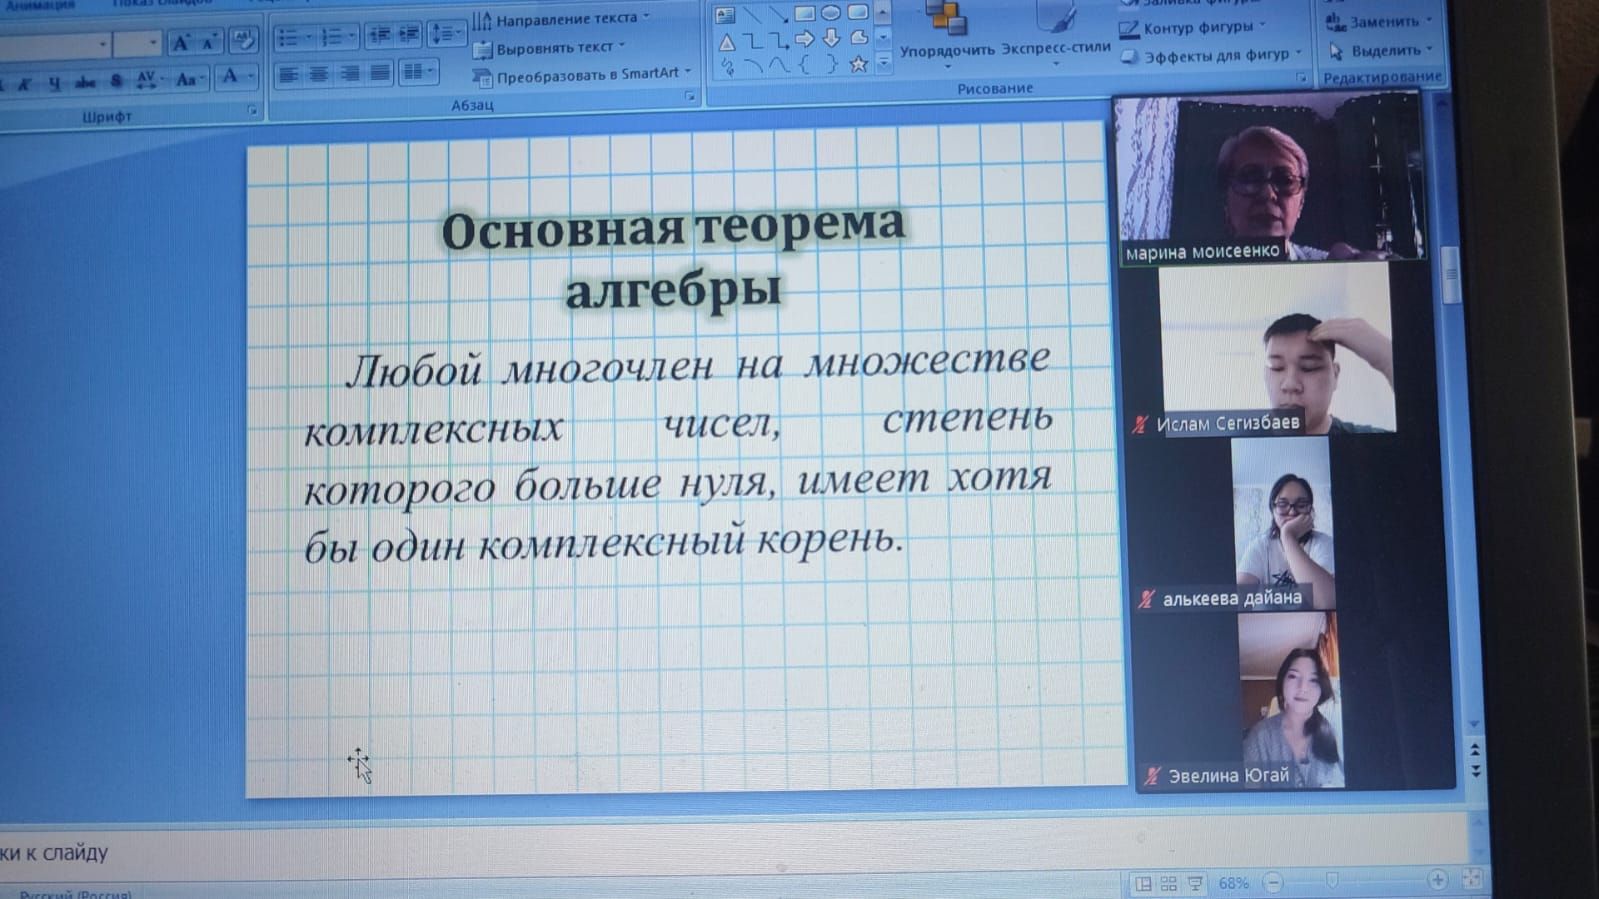The width and height of the screenshot is (1599, 899).
Task: Select the star shape in gallery
Action: pyautogui.click(x=857, y=65)
